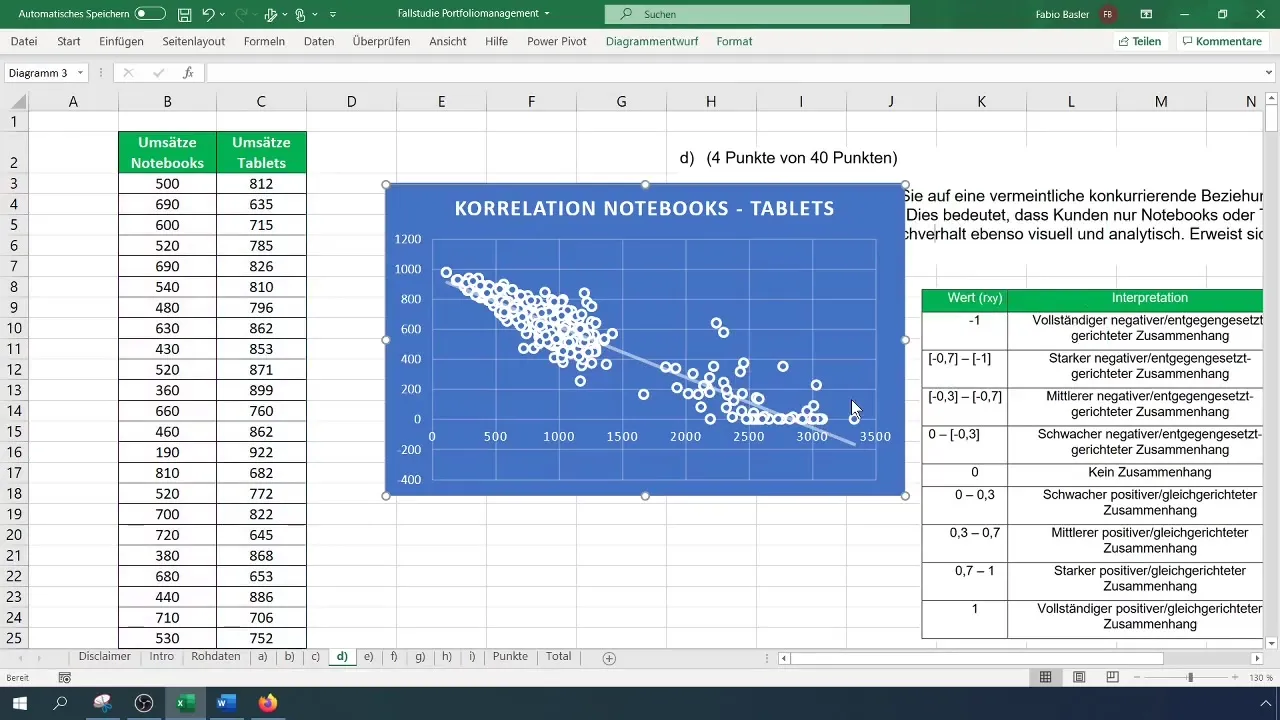The image size is (1280, 720).
Task: Open the Undo history dropdown arrow
Action: coord(224,15)
